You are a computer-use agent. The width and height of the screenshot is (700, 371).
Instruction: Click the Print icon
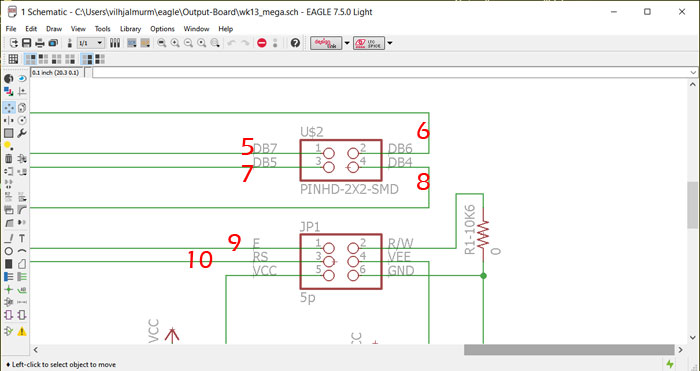pos(40,43)
